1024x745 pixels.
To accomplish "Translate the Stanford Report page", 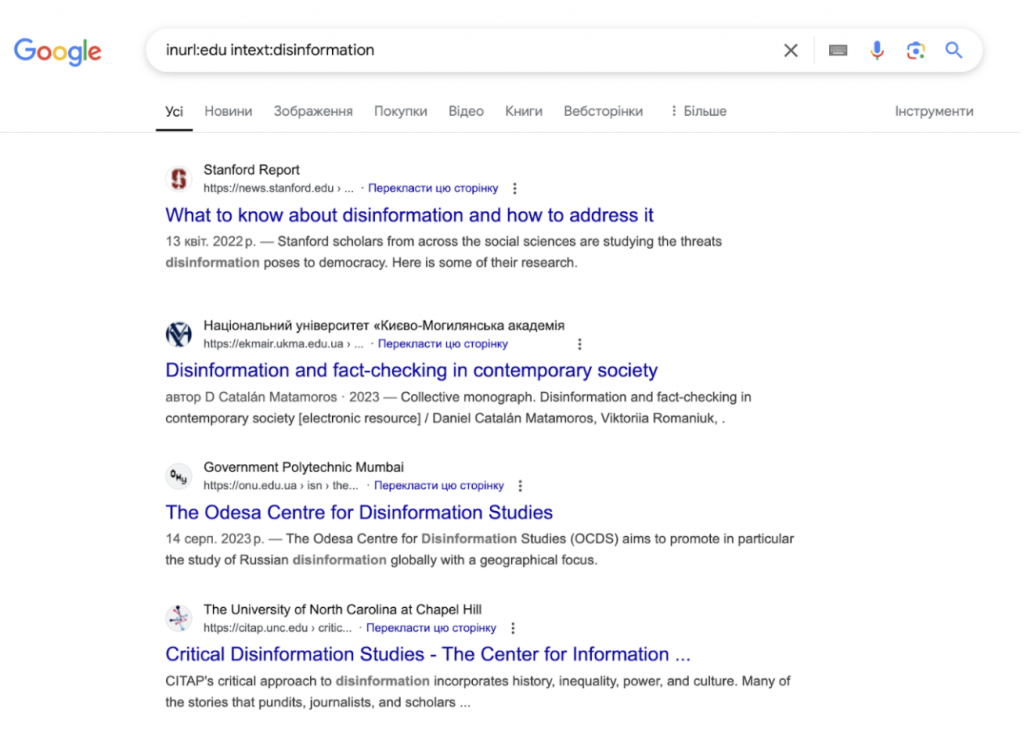I will pyautogui.click(x=433, y=188).
